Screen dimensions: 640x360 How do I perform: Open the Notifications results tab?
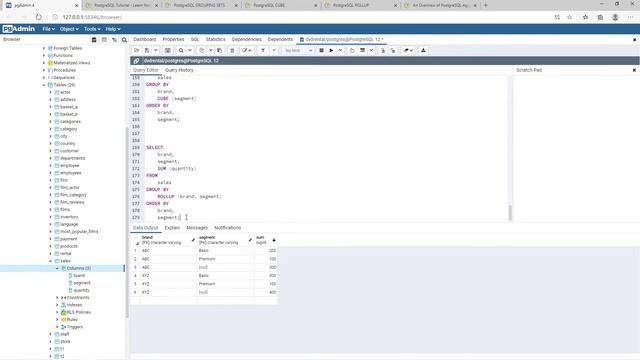tap(227, 228)
